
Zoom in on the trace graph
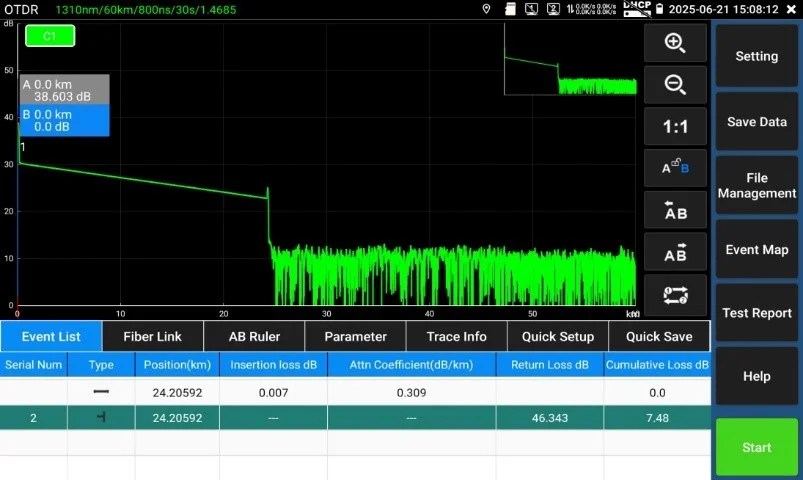click(x=675, y=43)
